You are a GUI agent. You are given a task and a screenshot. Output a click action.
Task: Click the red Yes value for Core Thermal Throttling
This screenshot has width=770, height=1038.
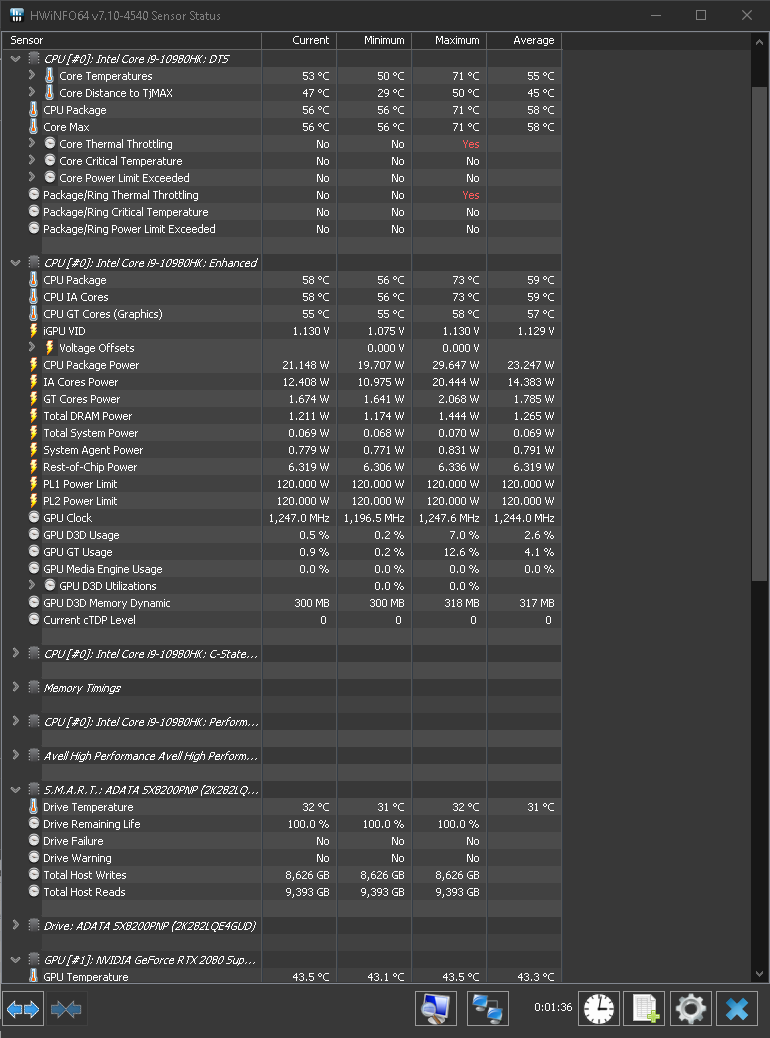click(471, 144)
